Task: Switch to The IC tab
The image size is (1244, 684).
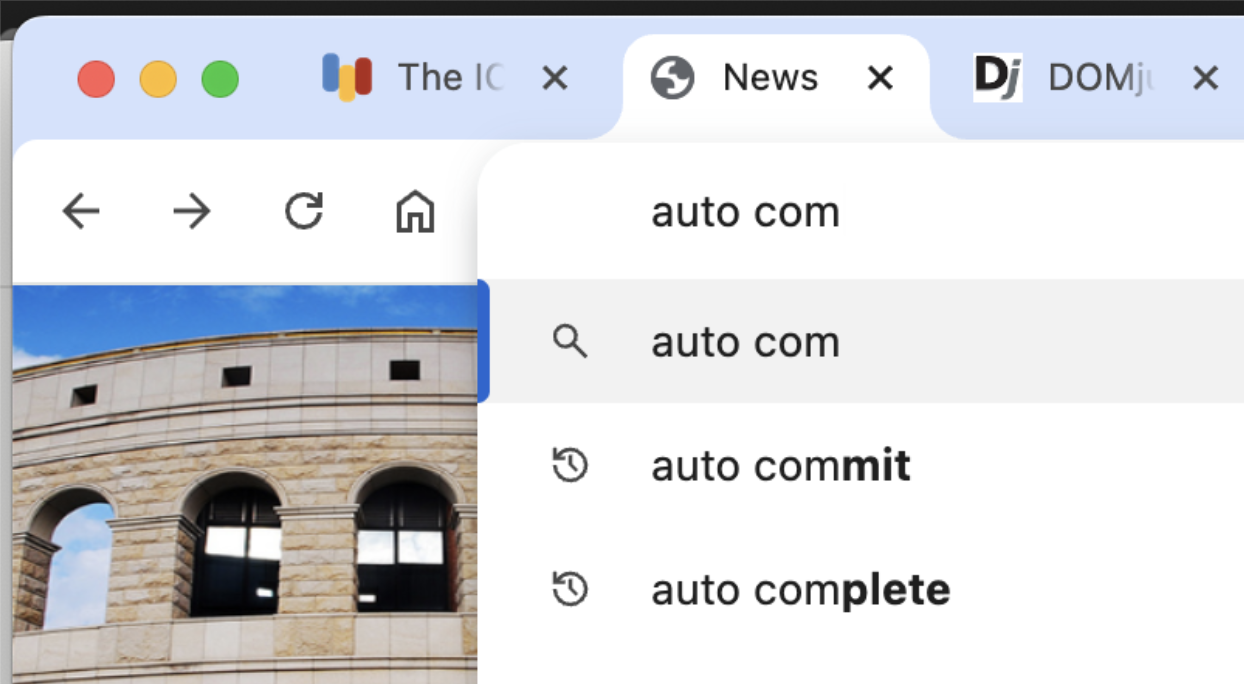Action: pyautogui.click(x=449, y=78)
